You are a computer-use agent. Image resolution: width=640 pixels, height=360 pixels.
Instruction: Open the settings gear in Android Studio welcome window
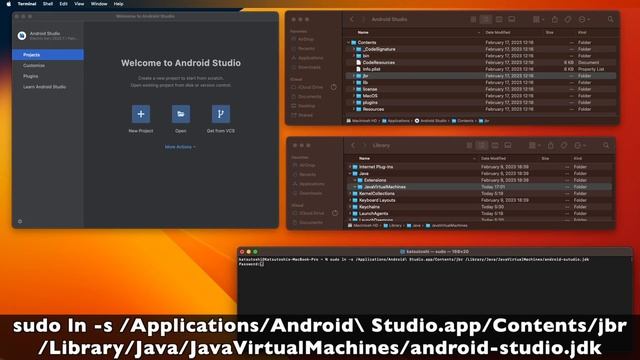click(20, 221)
